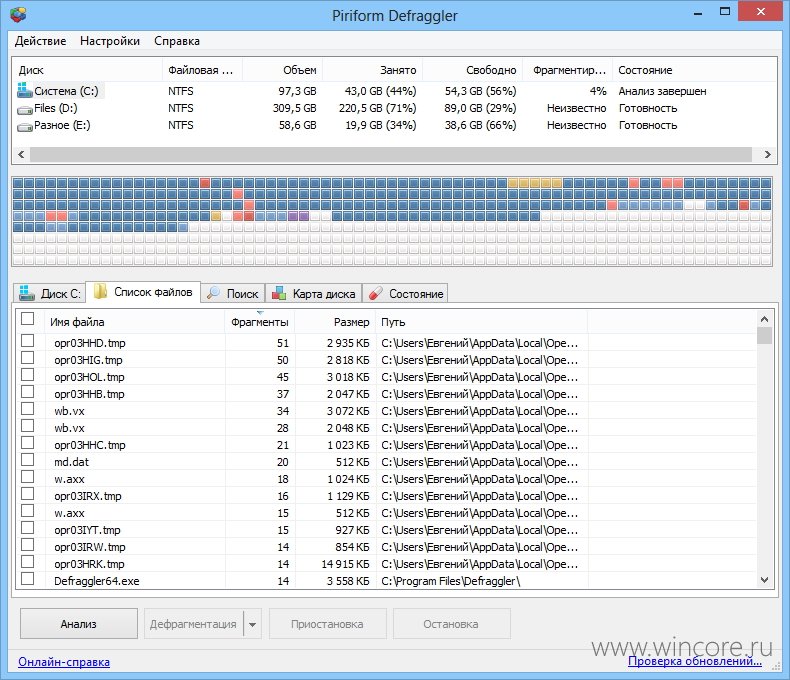Click the Остановка button
Screen dimensions: 790x680
click(x=451, y=624)
